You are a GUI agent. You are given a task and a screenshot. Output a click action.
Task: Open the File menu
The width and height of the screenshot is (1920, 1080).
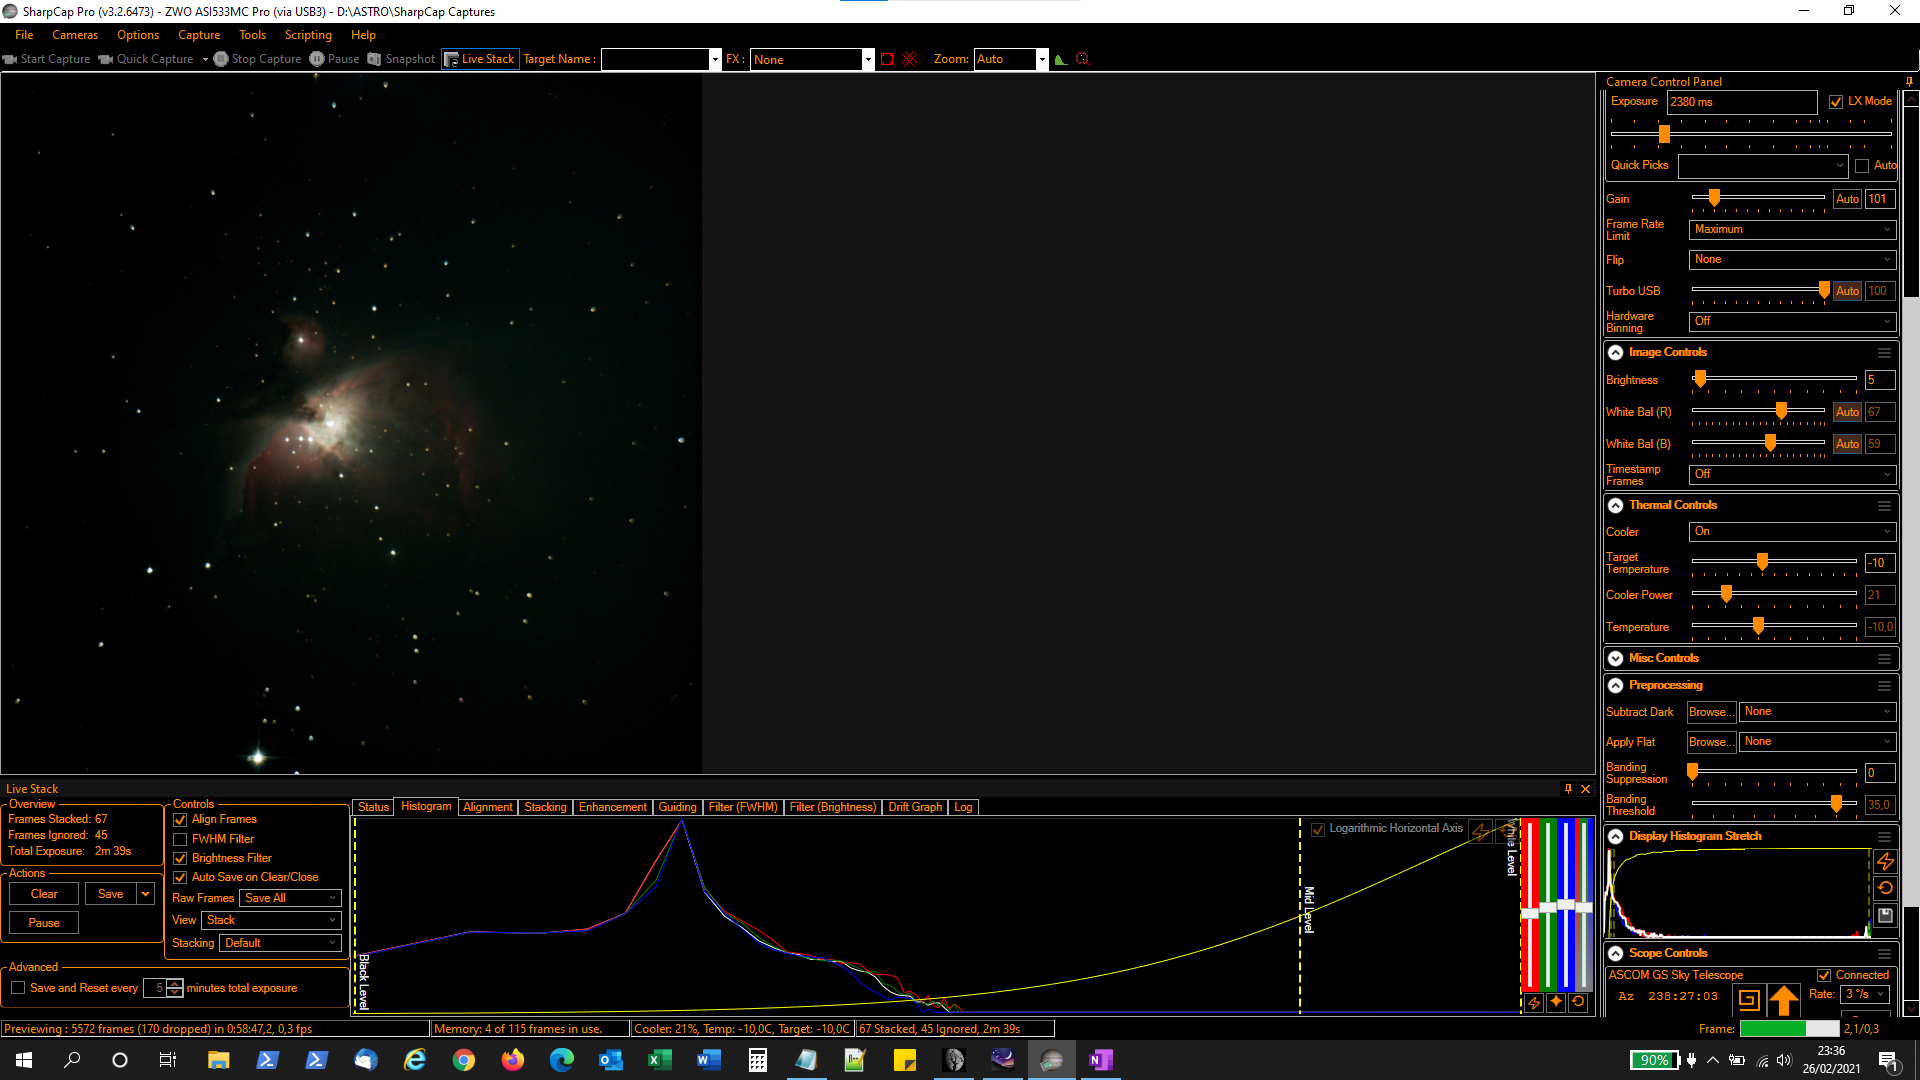(x=24, y=35)
